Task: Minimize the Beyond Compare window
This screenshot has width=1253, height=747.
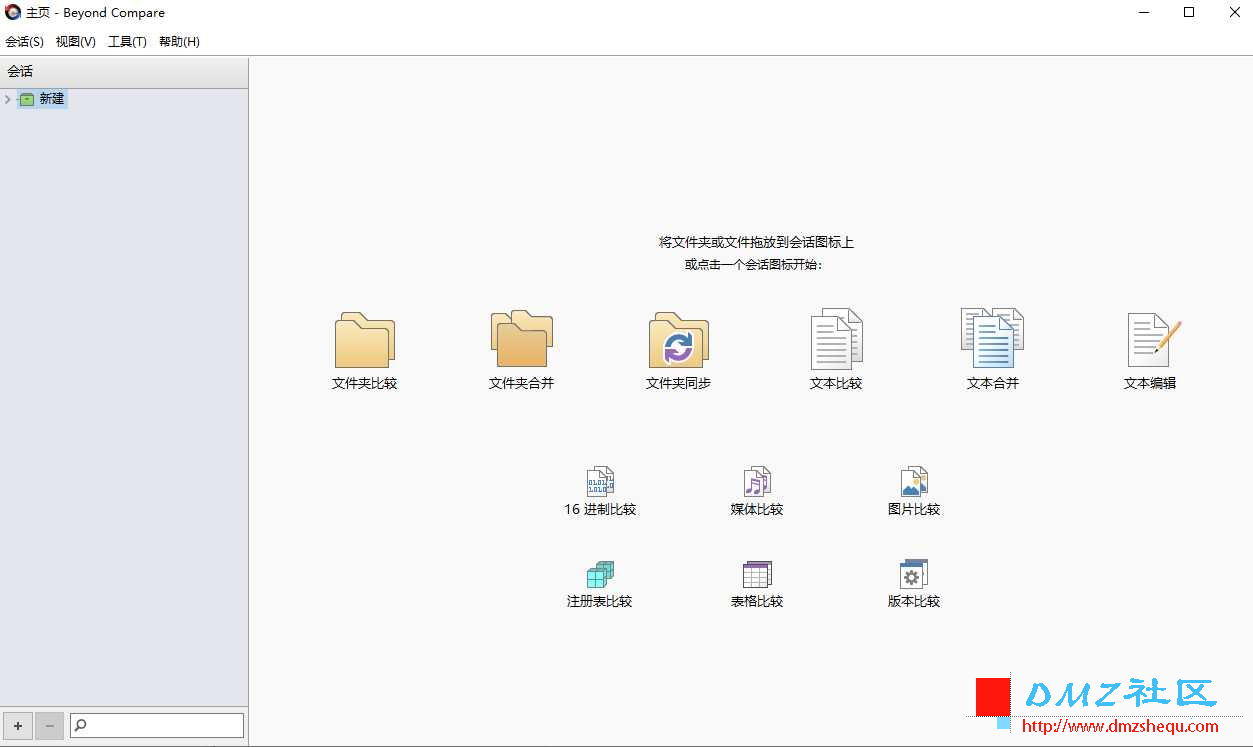Action: pyautogui.click(x=1143, y=13)
